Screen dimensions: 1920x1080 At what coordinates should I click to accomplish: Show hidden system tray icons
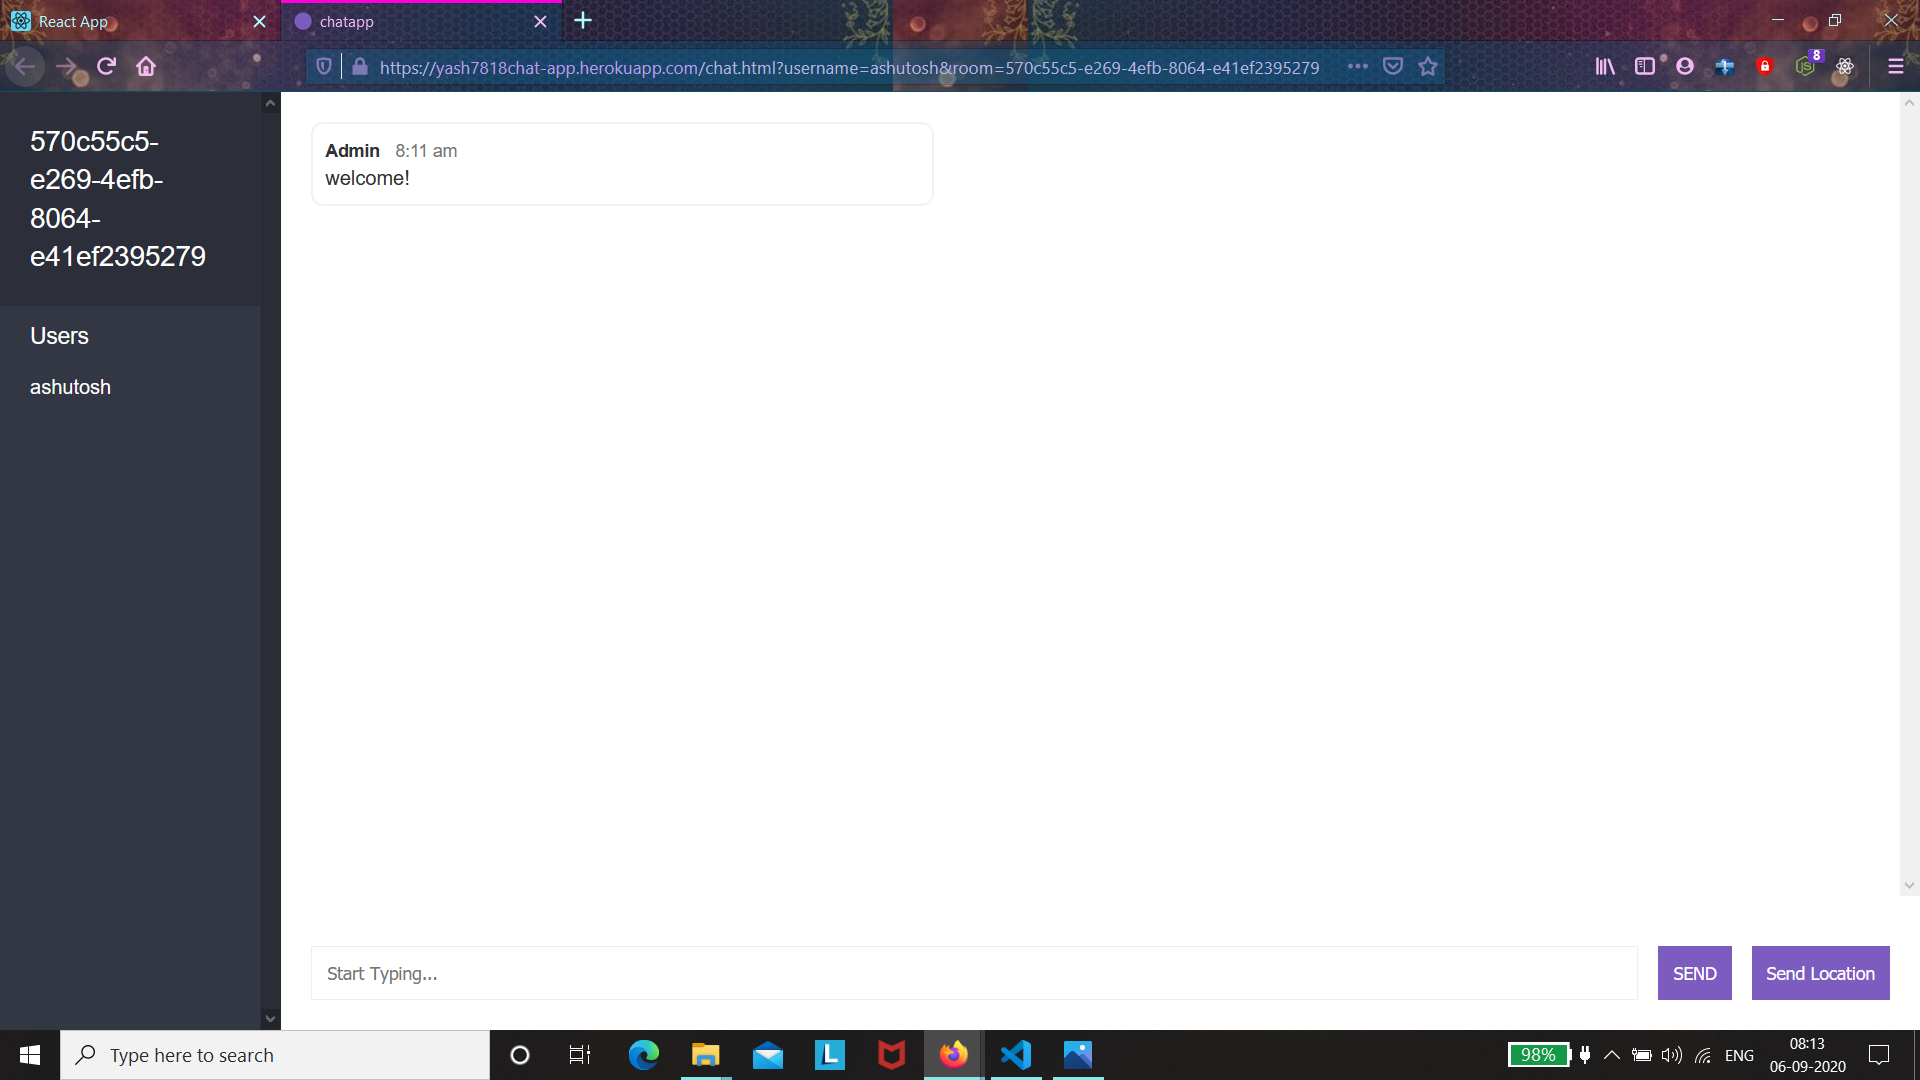pos(1612,1055)
